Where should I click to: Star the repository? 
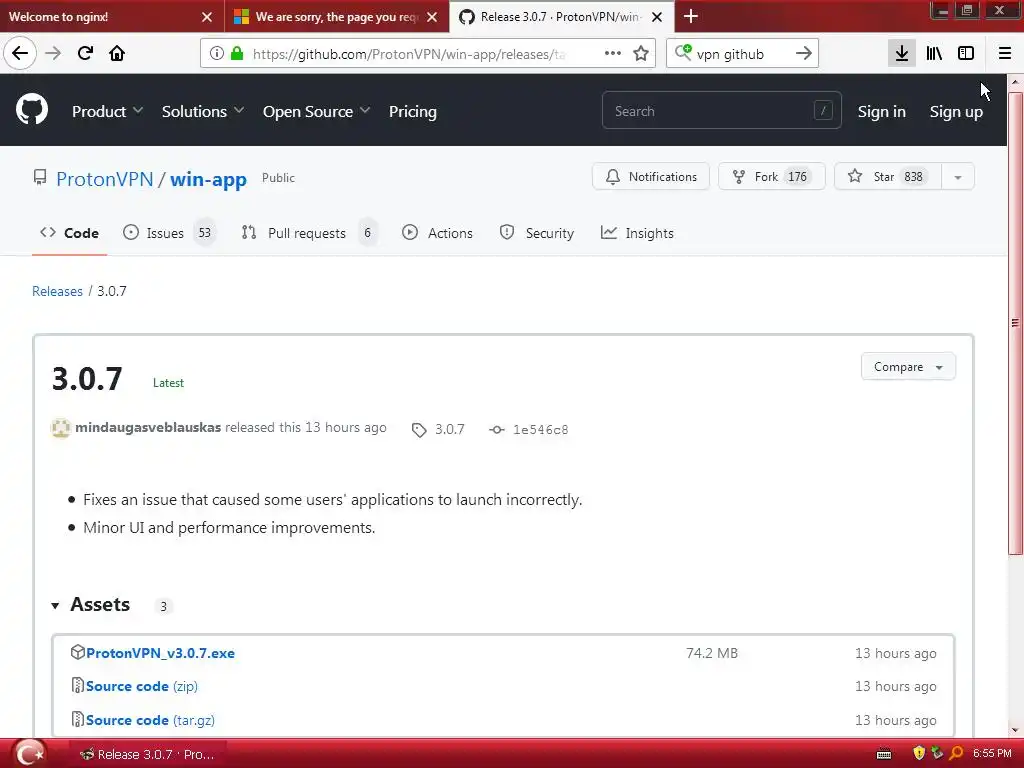pyautogui.click(x=888, y=177)
